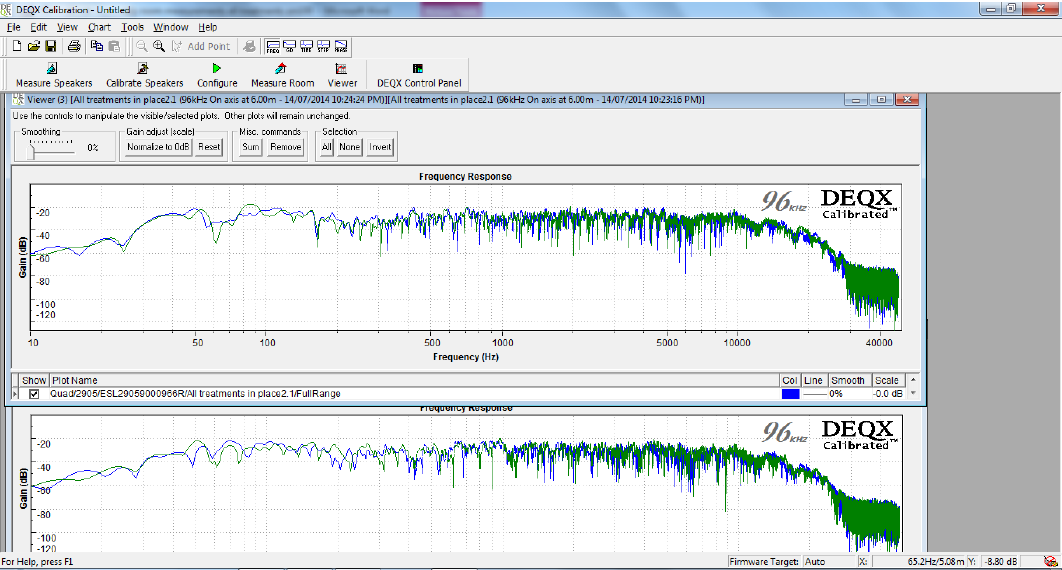This screenshot has height=570, width=1062.
Task: Click the Viewer window title icon
Action: pos(18,100)
